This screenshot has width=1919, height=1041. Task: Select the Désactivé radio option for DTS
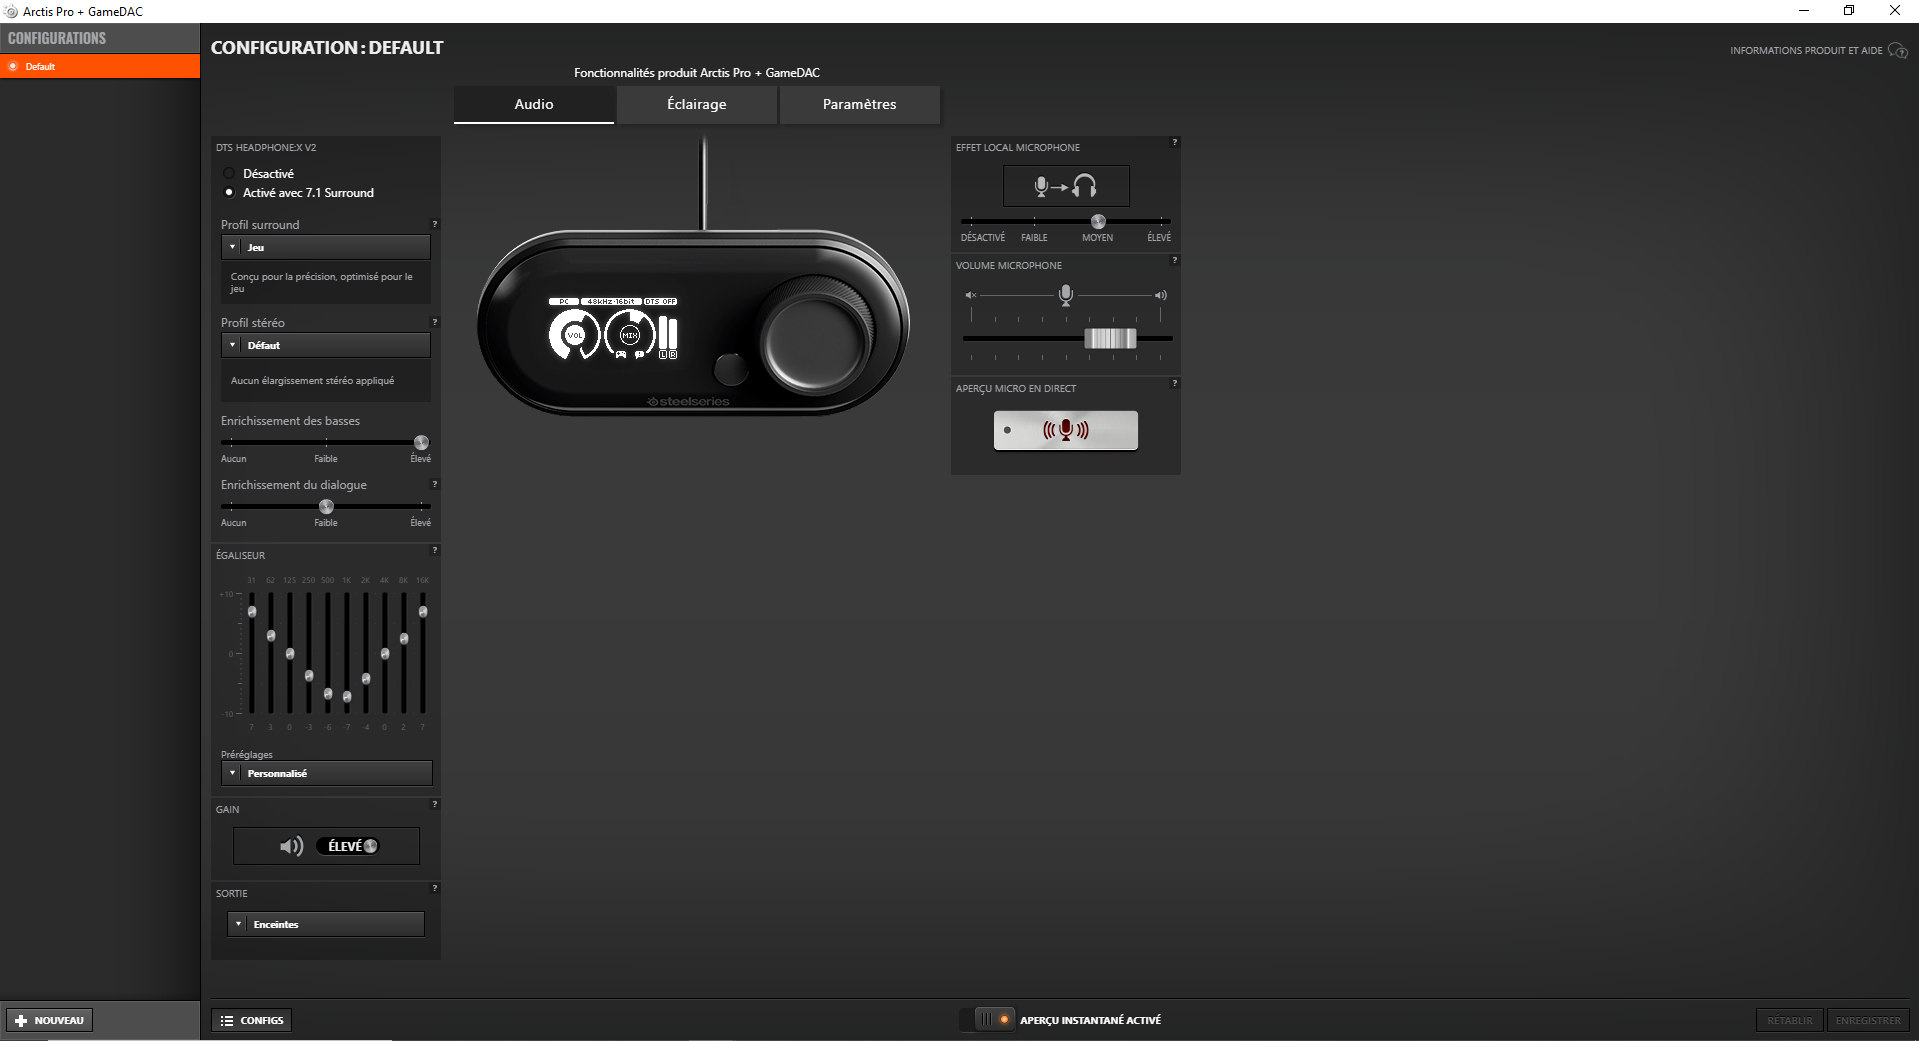[x=229, y=173]
